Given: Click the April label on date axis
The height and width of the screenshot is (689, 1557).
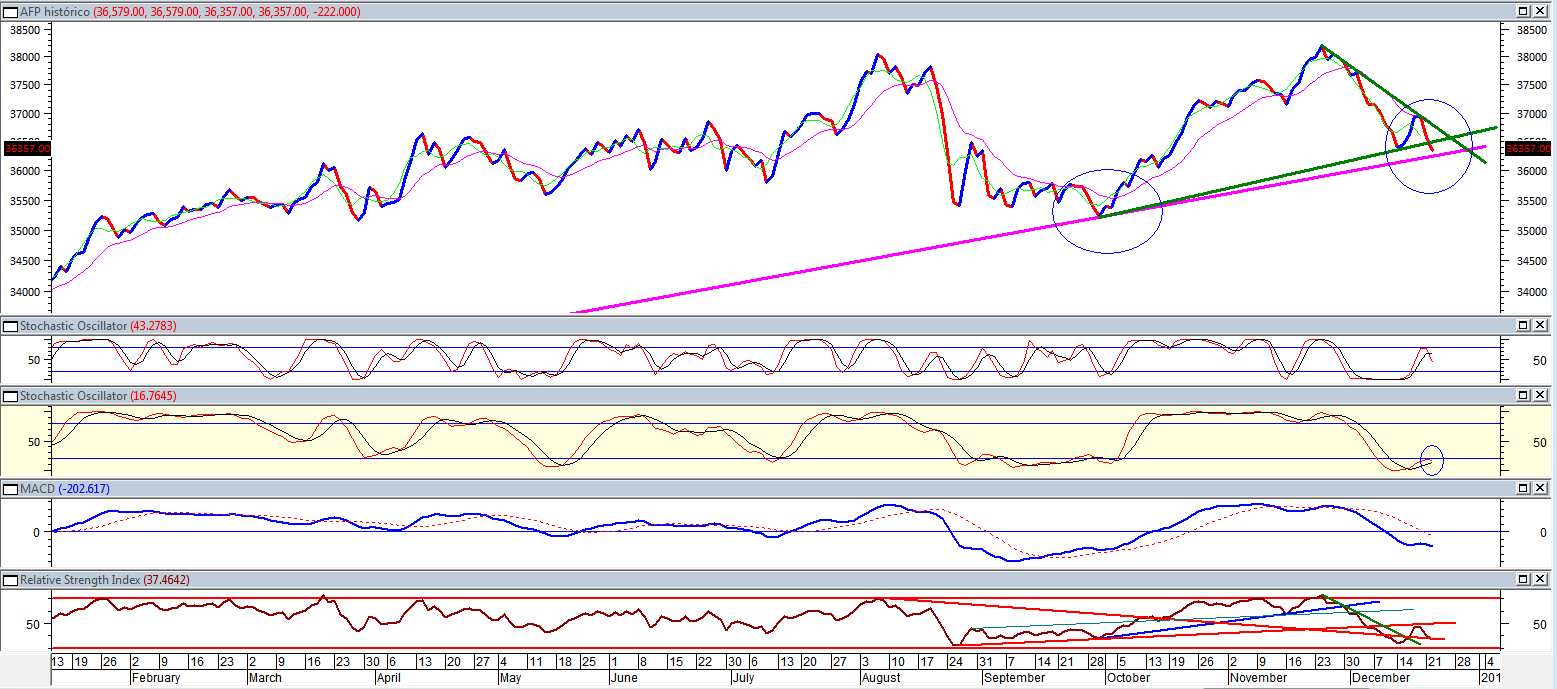Looking at the screenshot, I should coord(389,677).
